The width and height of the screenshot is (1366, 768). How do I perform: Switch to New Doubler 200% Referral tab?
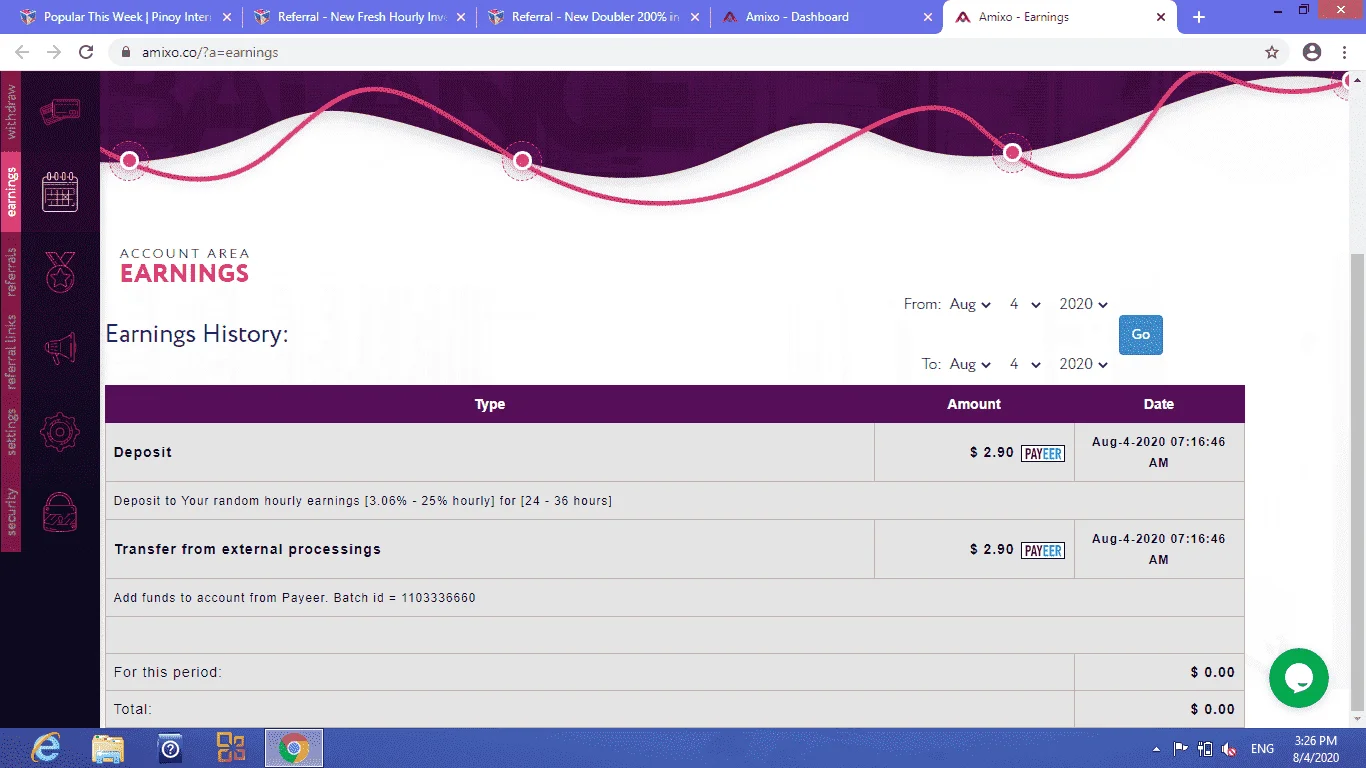click(592, 17)
